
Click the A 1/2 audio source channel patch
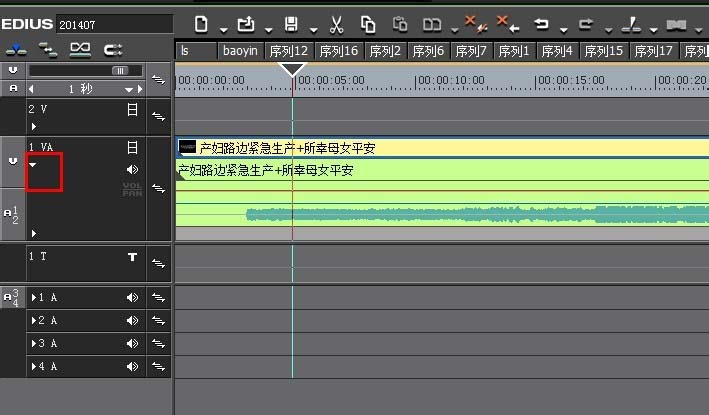point(12,215)
